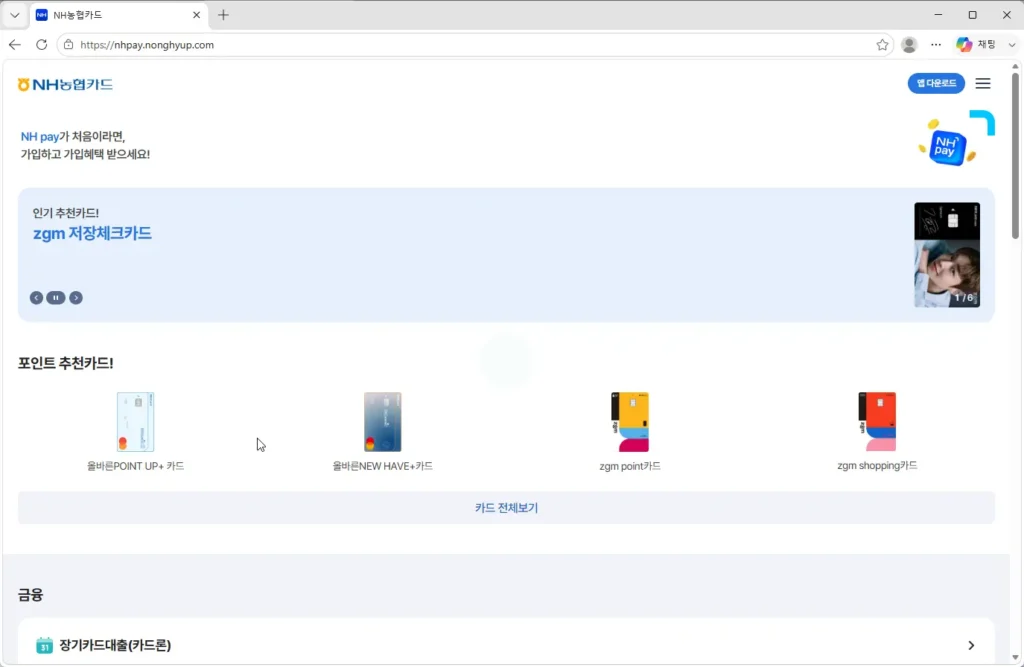The width and height of the screenshot is (1024, 667).
Task: Click 카드 전체보기 button
Action: [x=506, y=508]
